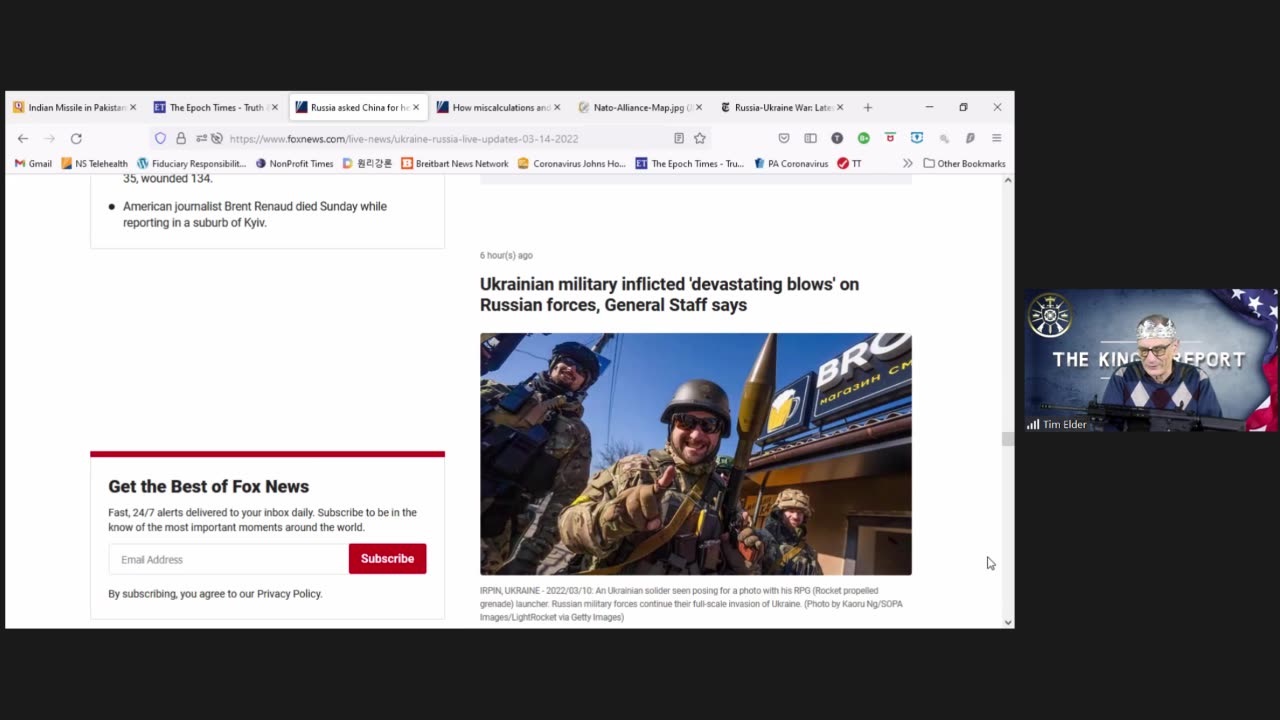Click the '6 hour(s) ago' timestamp
The width and height of the screenshot is (1280, 720).
(x=506, y=255)
